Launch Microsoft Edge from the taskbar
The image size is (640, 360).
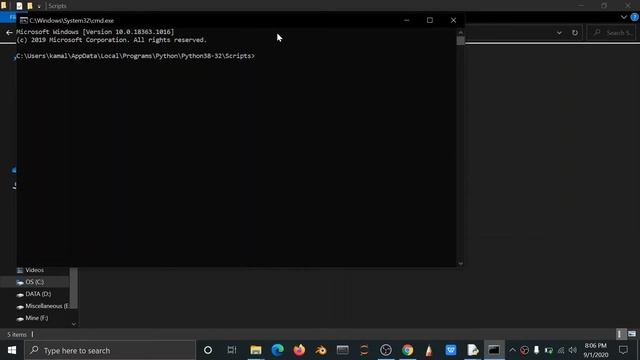[x=278, y=350]
